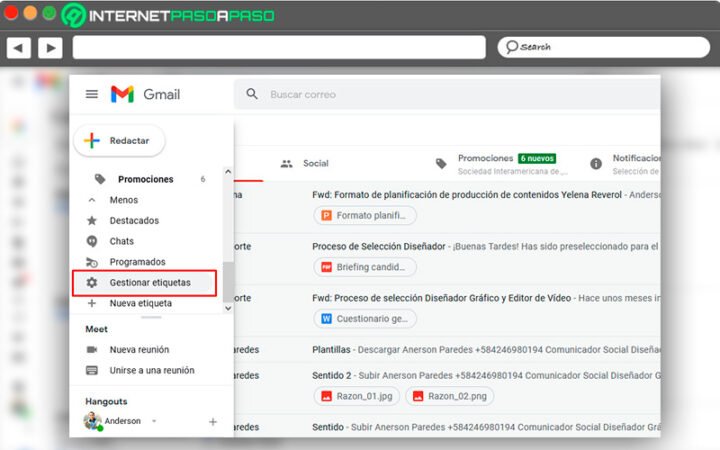
Task: Click the info icon on the Notificaciones tab
Action: (x=596, y=163)
